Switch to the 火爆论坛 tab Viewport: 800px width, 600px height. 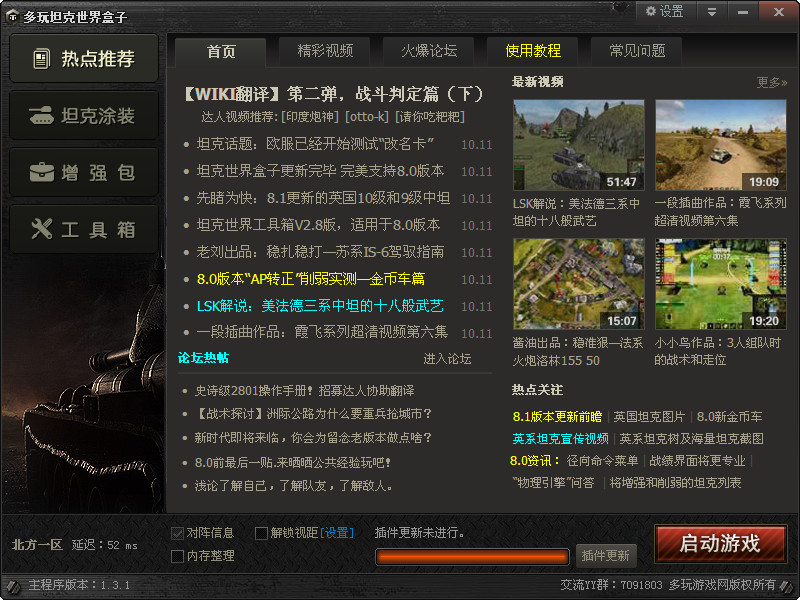pos(429,51)
